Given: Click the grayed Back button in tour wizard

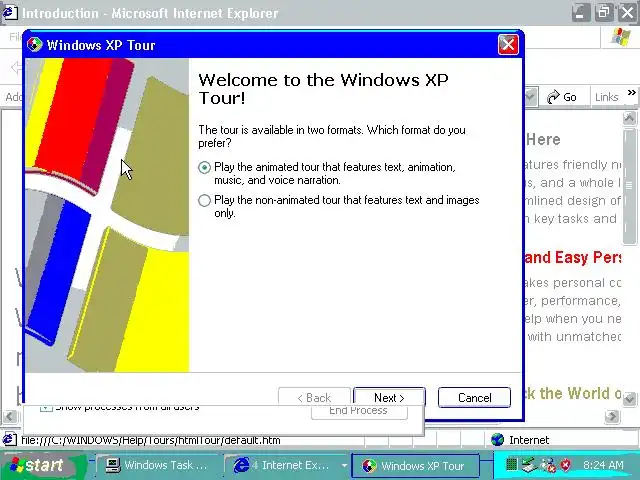Looking at the screenshot, I should pos(314,398).
